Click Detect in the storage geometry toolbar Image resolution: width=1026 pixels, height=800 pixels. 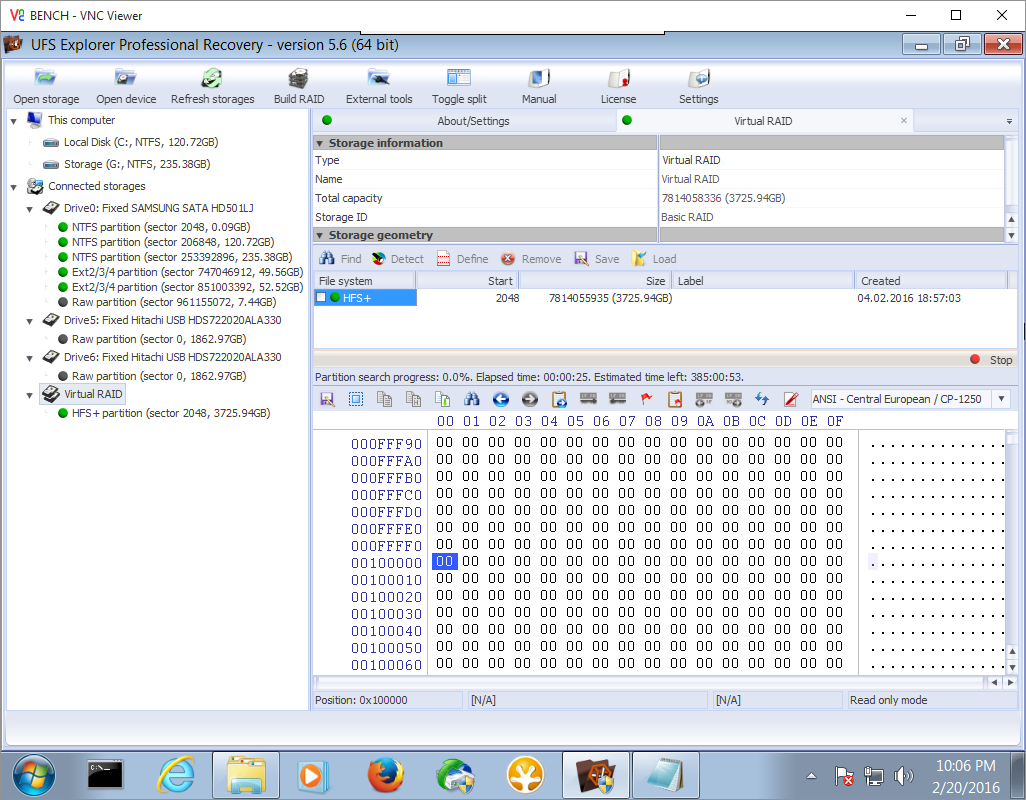pos(397,259)
